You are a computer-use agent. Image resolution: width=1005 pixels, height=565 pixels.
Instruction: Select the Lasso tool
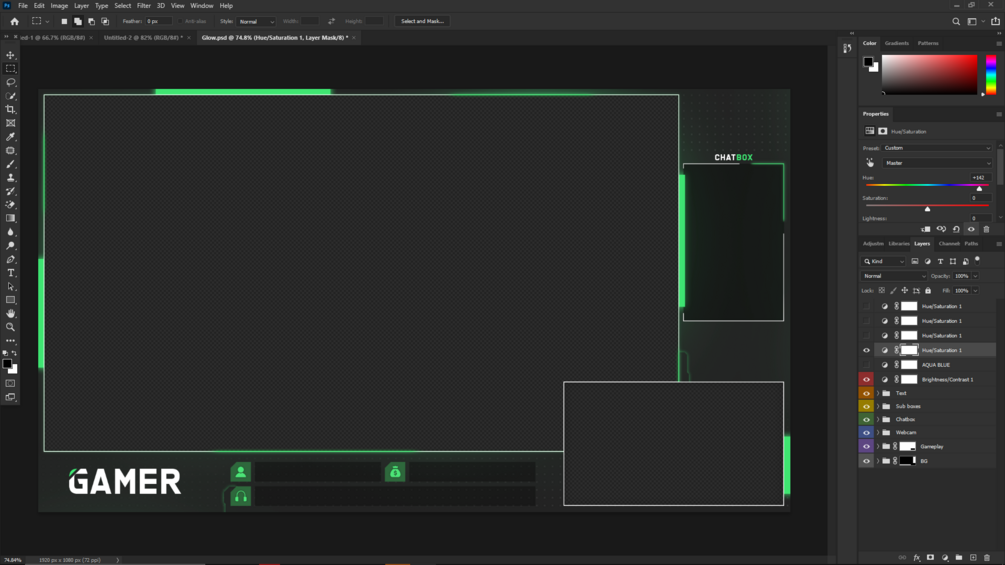pyautogui.click(x=10, y=82)
